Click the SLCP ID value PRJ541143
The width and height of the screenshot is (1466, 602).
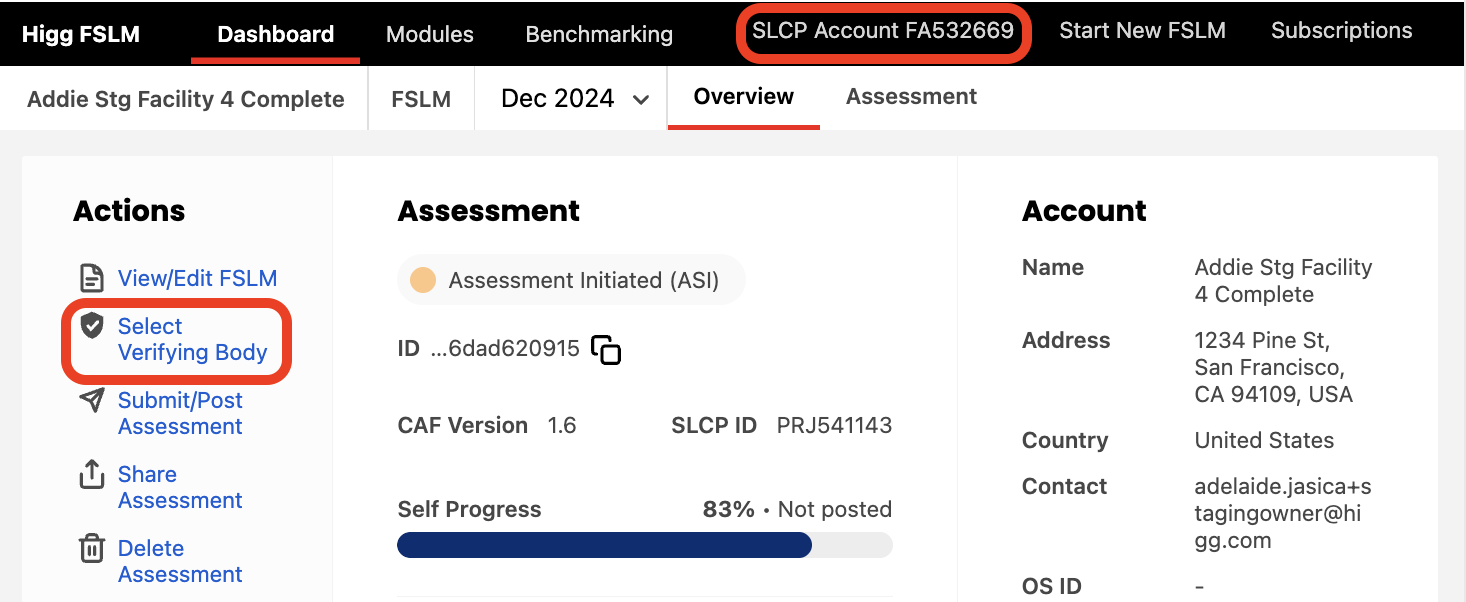[x=834, y=425]
